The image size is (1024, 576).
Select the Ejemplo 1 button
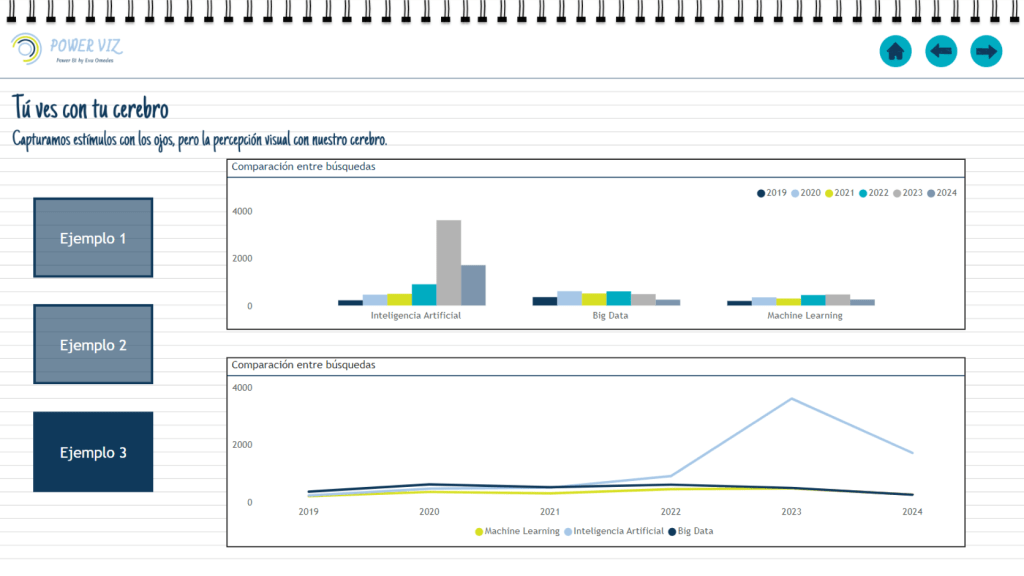click(x=93, y=238)
